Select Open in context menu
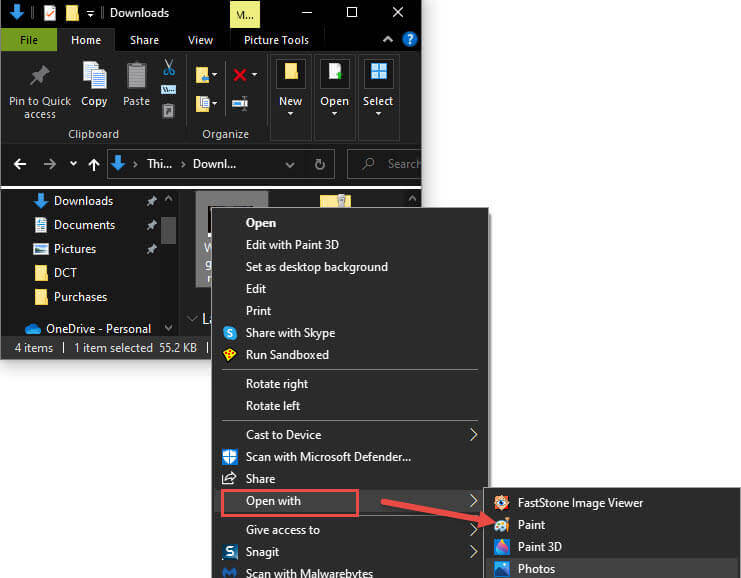The height and width of the screenshot is (578, 741). click(x=350, y=223)
